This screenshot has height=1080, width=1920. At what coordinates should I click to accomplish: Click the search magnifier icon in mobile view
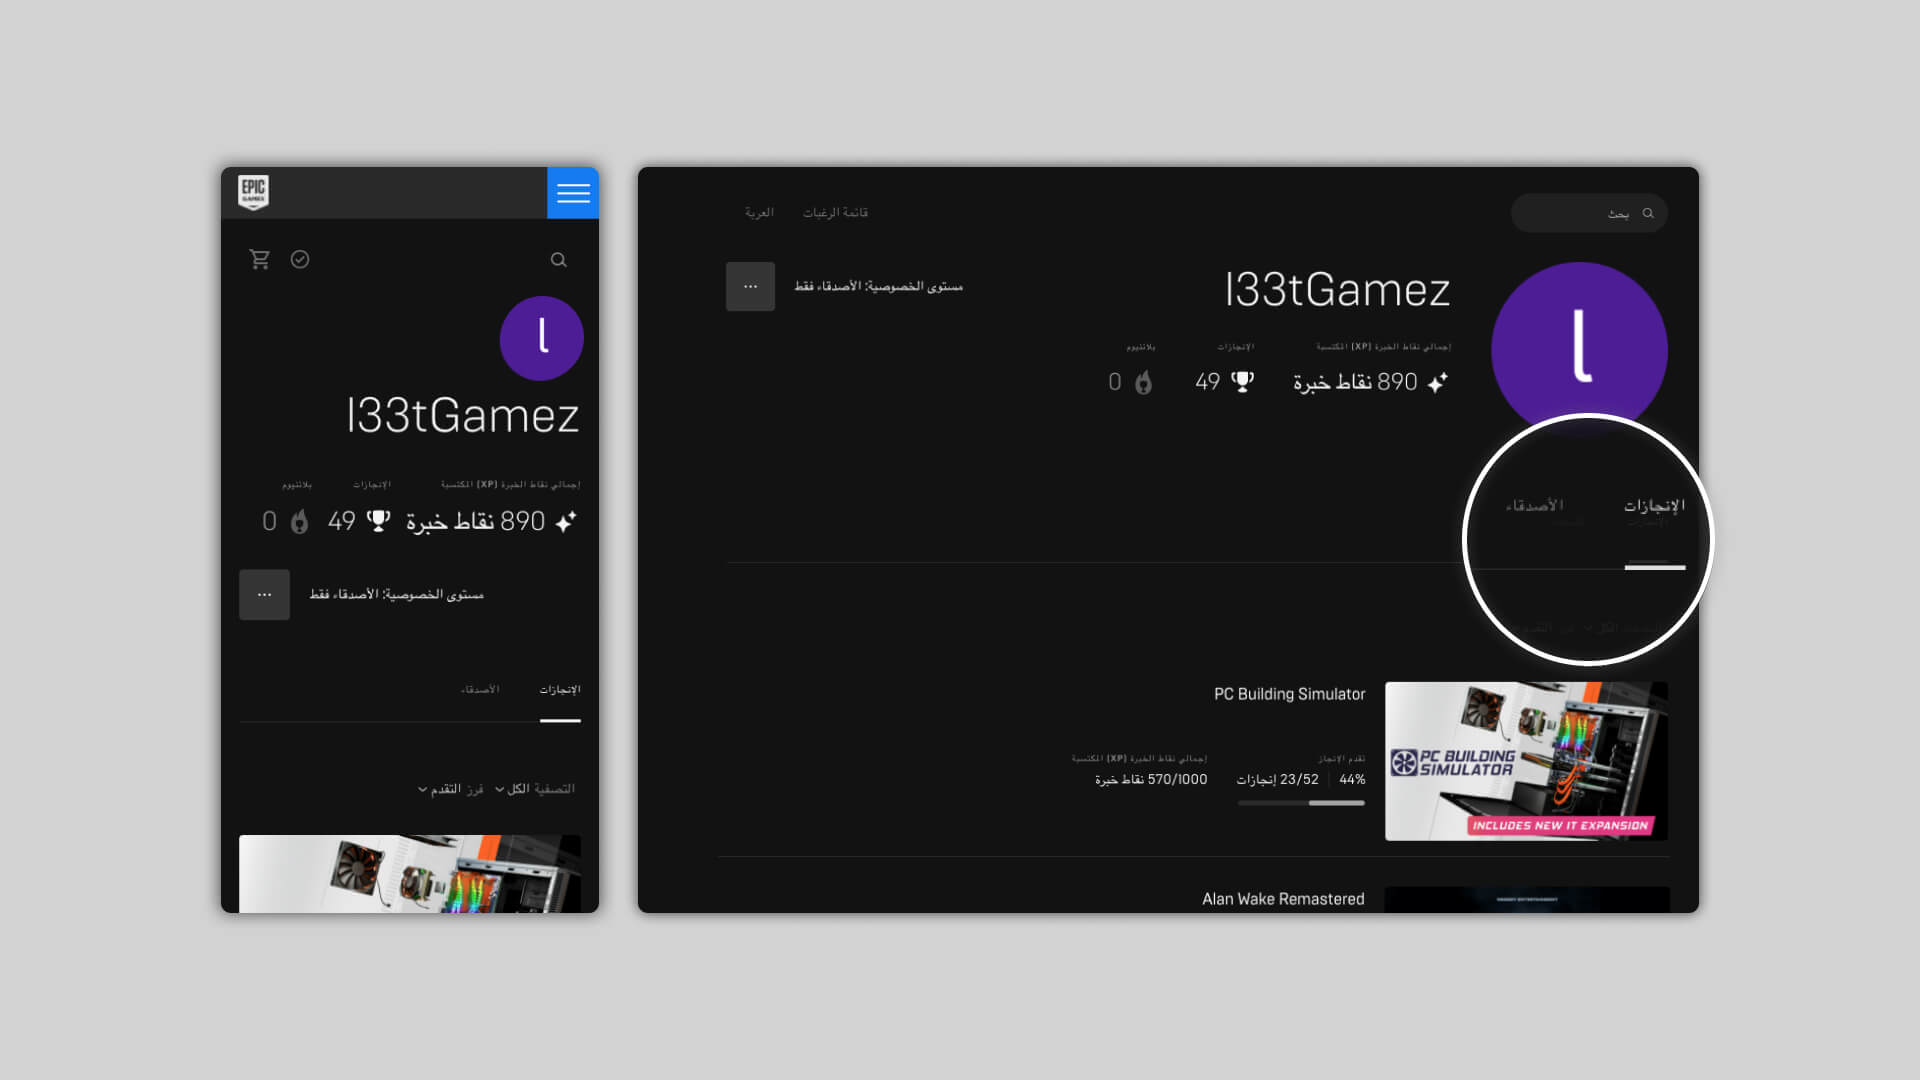pyautogui.click(x=559, y=260)
